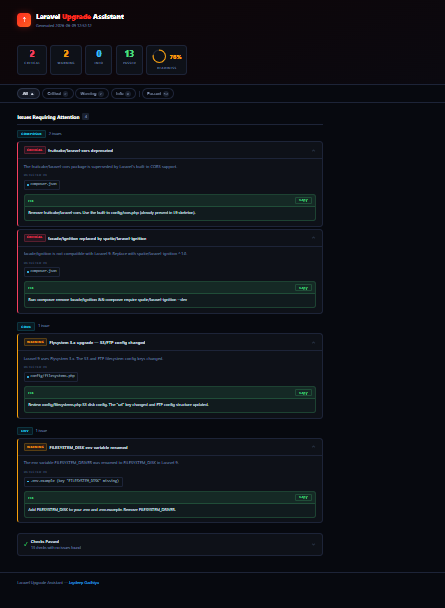Click the Warning badge on Flysystem issue
This screenshot has height=608, width=445.
coord(35,342)
